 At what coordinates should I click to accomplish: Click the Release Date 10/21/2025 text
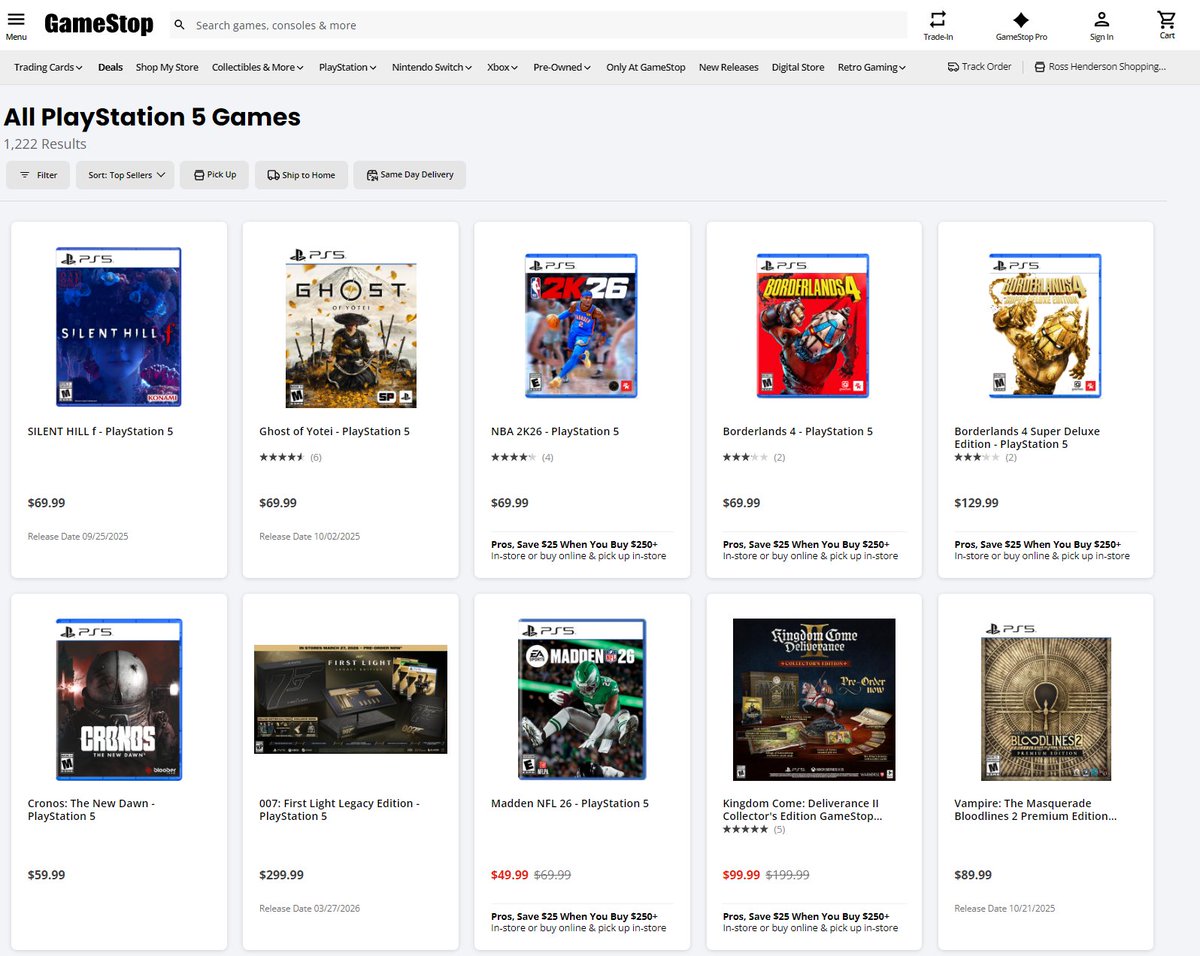[1005, 908]
